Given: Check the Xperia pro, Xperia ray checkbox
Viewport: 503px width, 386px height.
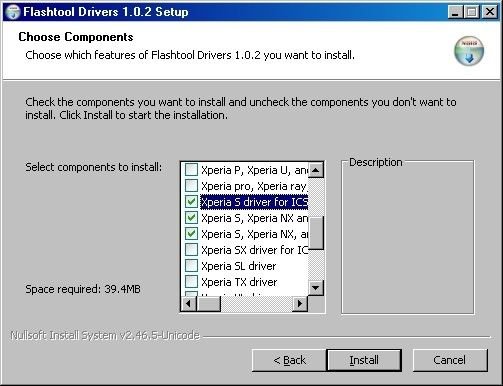Looking at the screenshot, I should pyautogui.click(x=191, y=186).
